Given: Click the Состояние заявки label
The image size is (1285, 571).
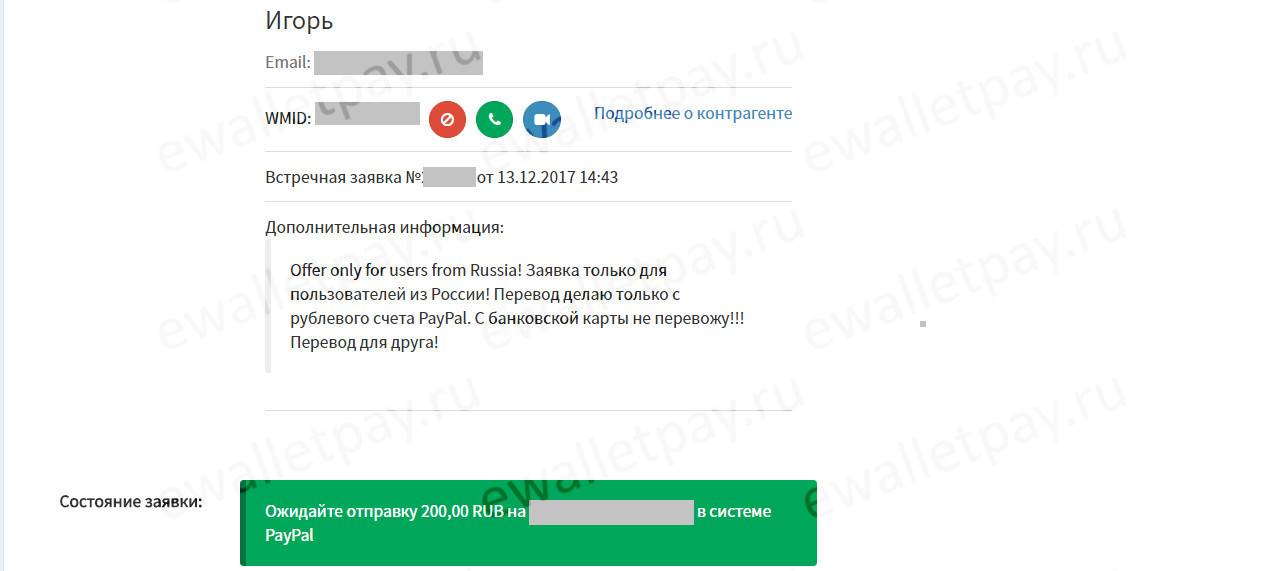Looking at the screenshot, I should (131, 501).
